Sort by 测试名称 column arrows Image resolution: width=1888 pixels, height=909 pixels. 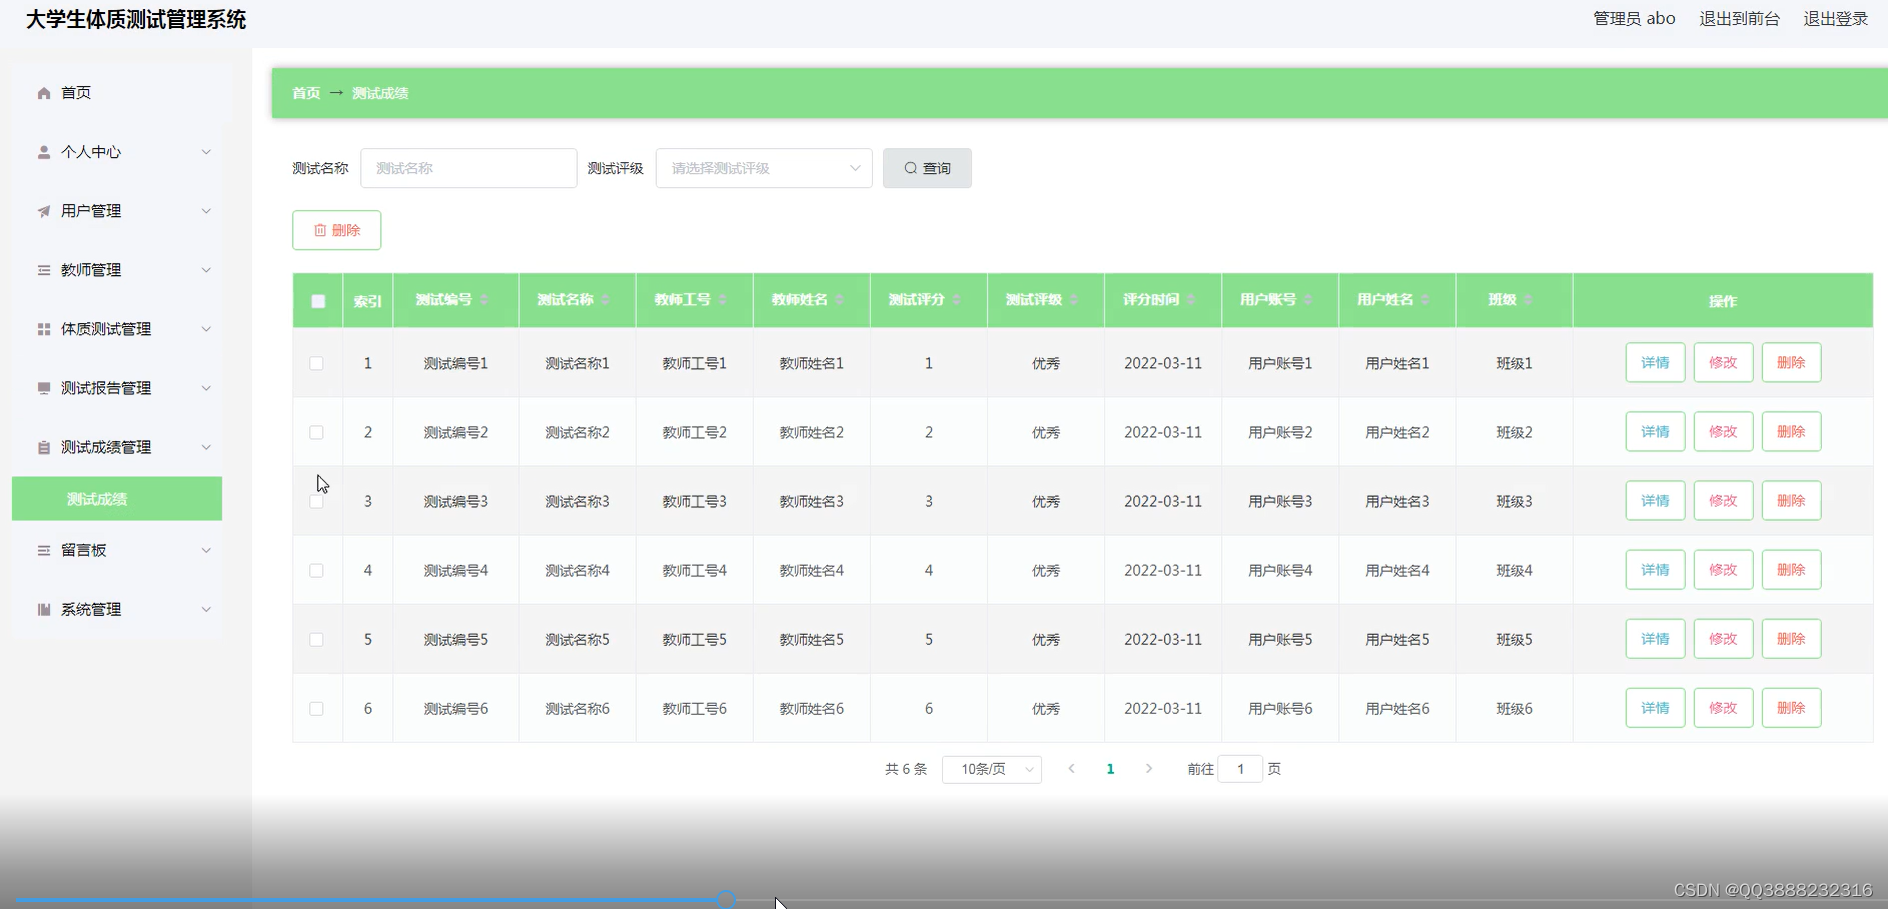[x=606, y=300]
